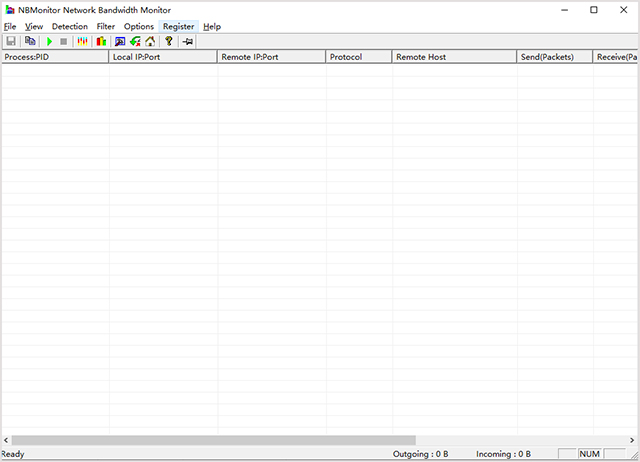This screenshot has height=462, width=640.
Task: Click the pin always-on-top icon
Action: [x=187, y=41]
